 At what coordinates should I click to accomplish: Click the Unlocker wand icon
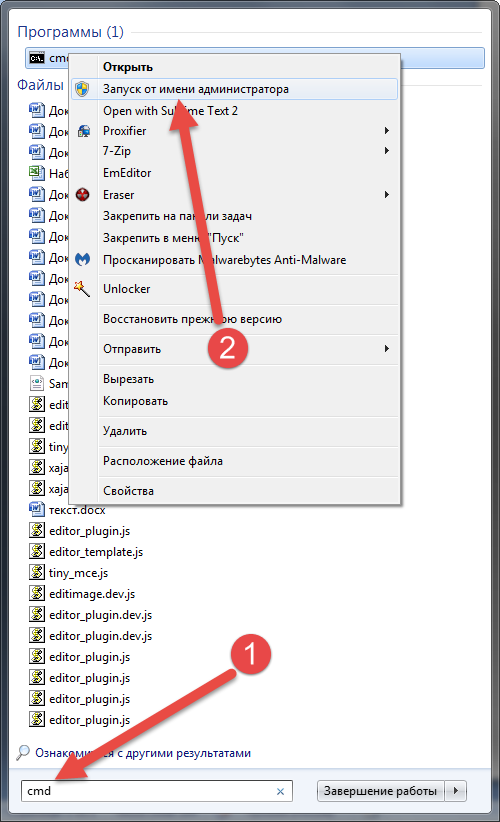[82, 288]
